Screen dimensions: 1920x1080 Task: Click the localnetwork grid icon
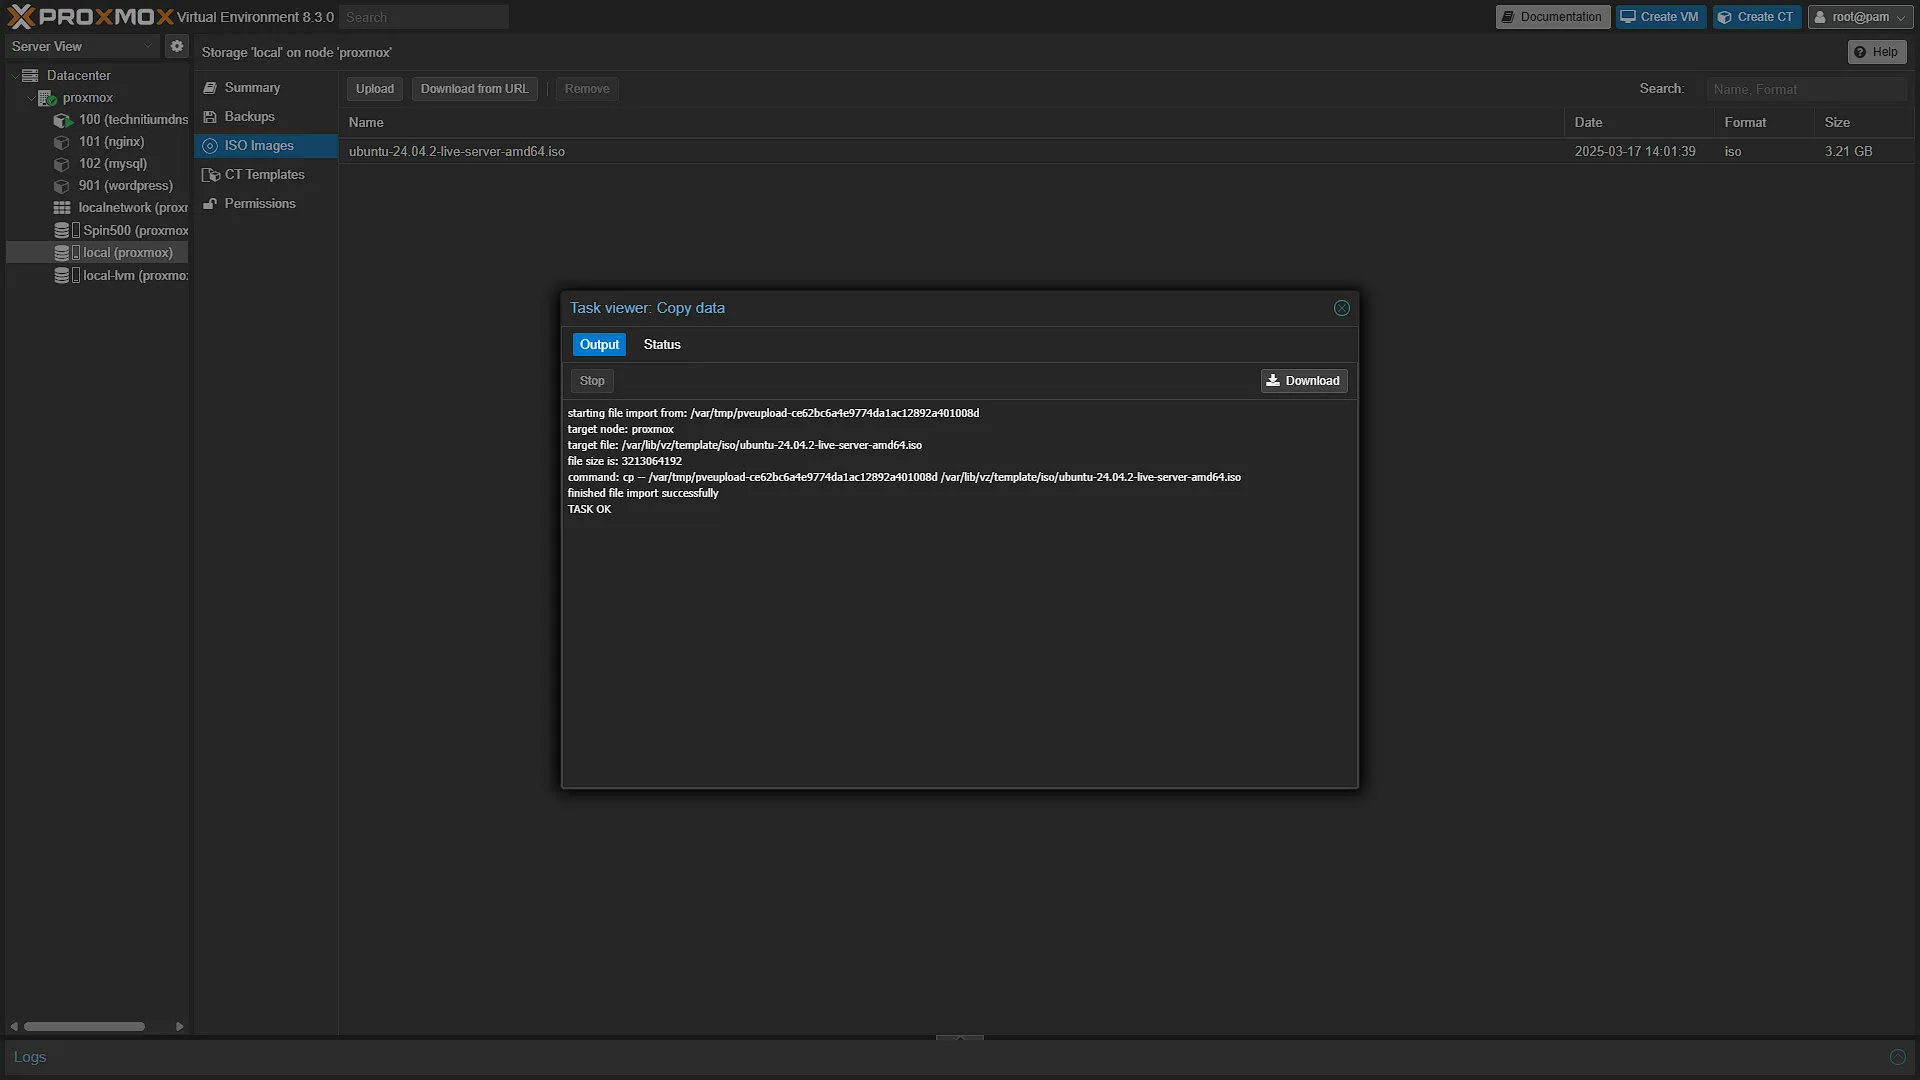pyautogui.click(x=62, y=208)
